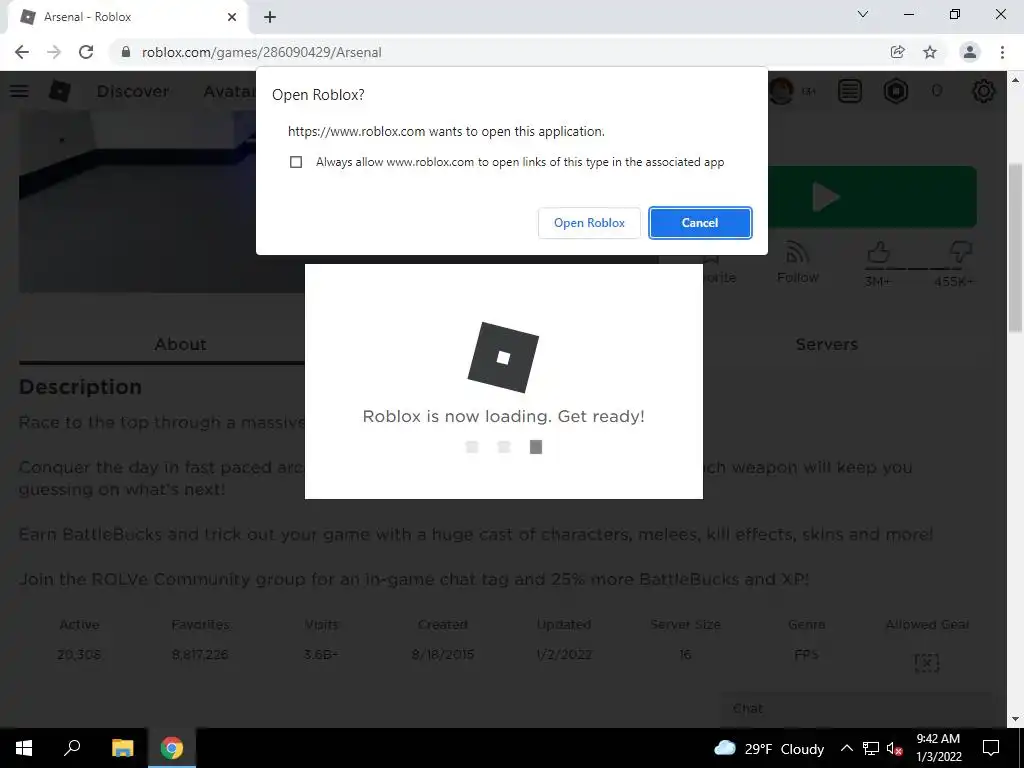Click the dislike count 455K+
The height and width of the screenshot is (768, 1024).
953,281
